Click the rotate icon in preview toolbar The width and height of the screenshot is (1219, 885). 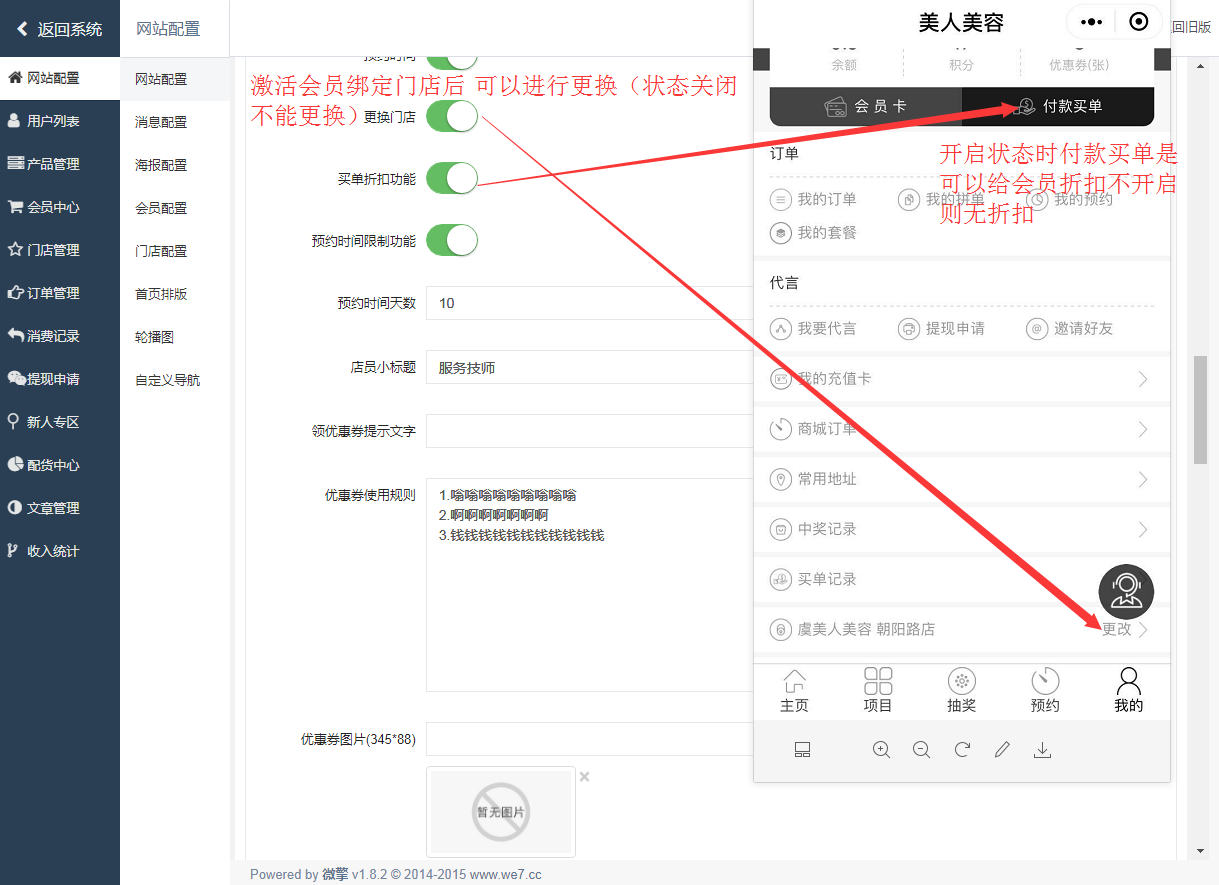pyautogui.click(x=962, y=750)
